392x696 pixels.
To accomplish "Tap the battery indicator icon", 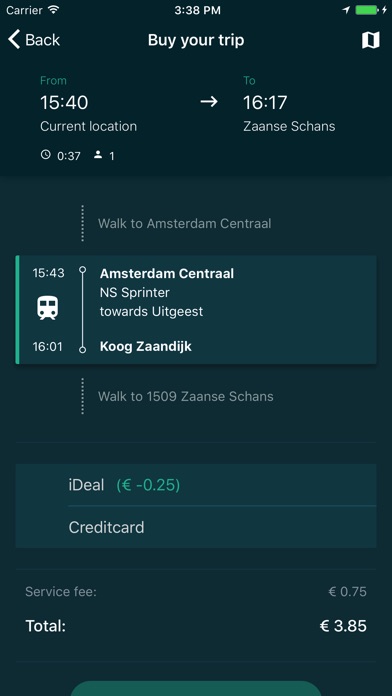I will tap(367, 10).
